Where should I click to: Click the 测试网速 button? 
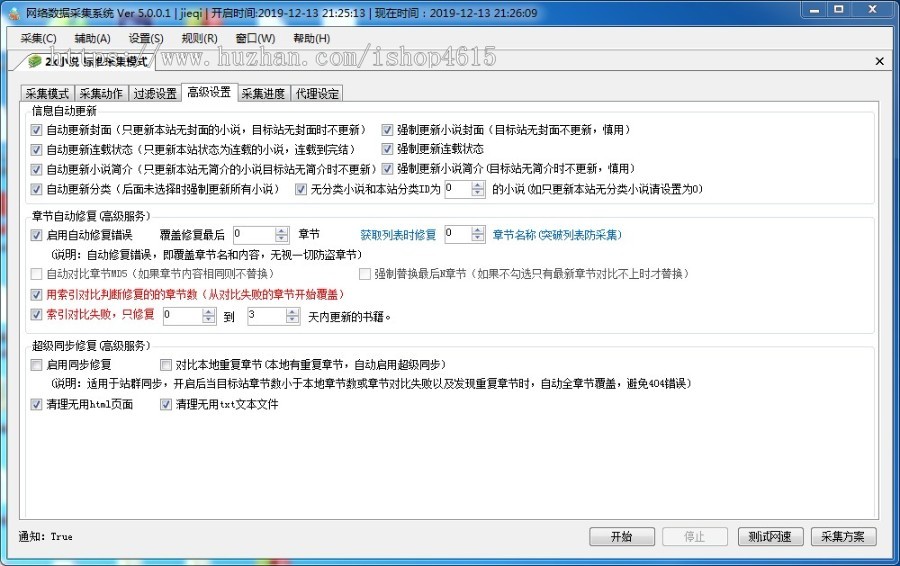pyautogui.click(x=770, y=537)
